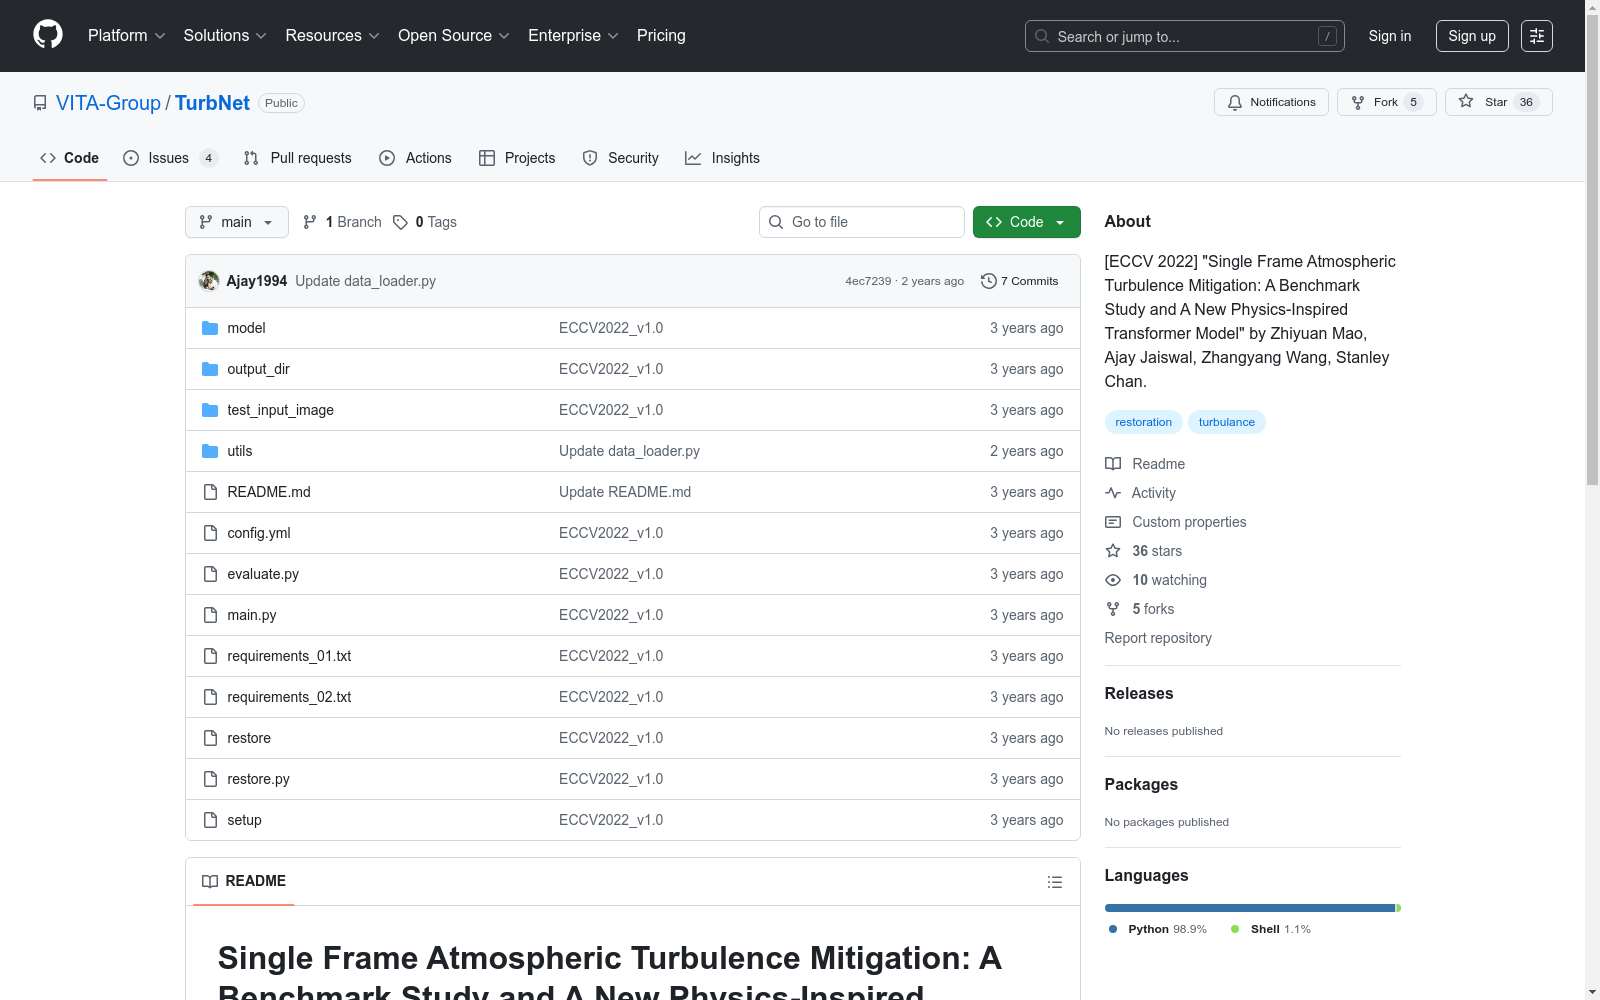Image resolution: width=1600 pixels, height=1000 pixels.
Task: Click the restoration topic tag
Action: click(x=1143, y=422)
